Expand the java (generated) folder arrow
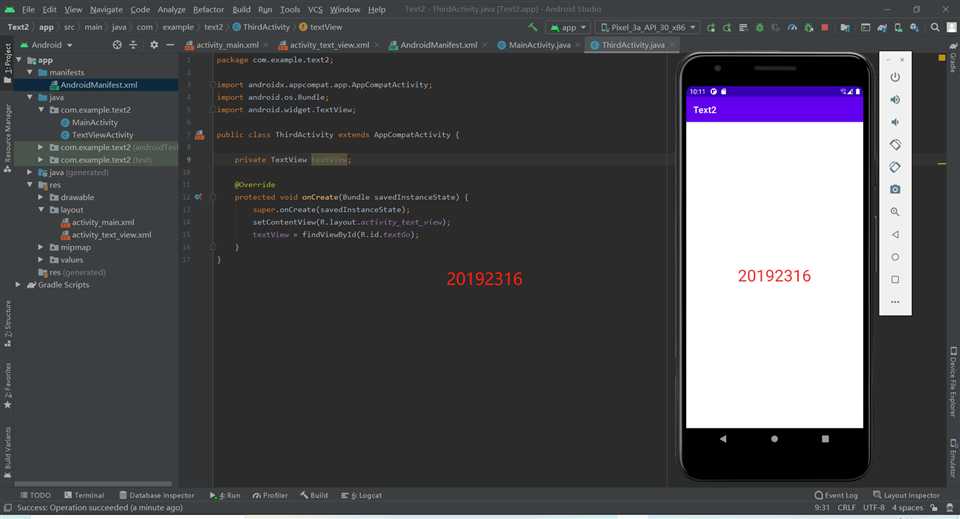960x519 pixels. (30, 172)
